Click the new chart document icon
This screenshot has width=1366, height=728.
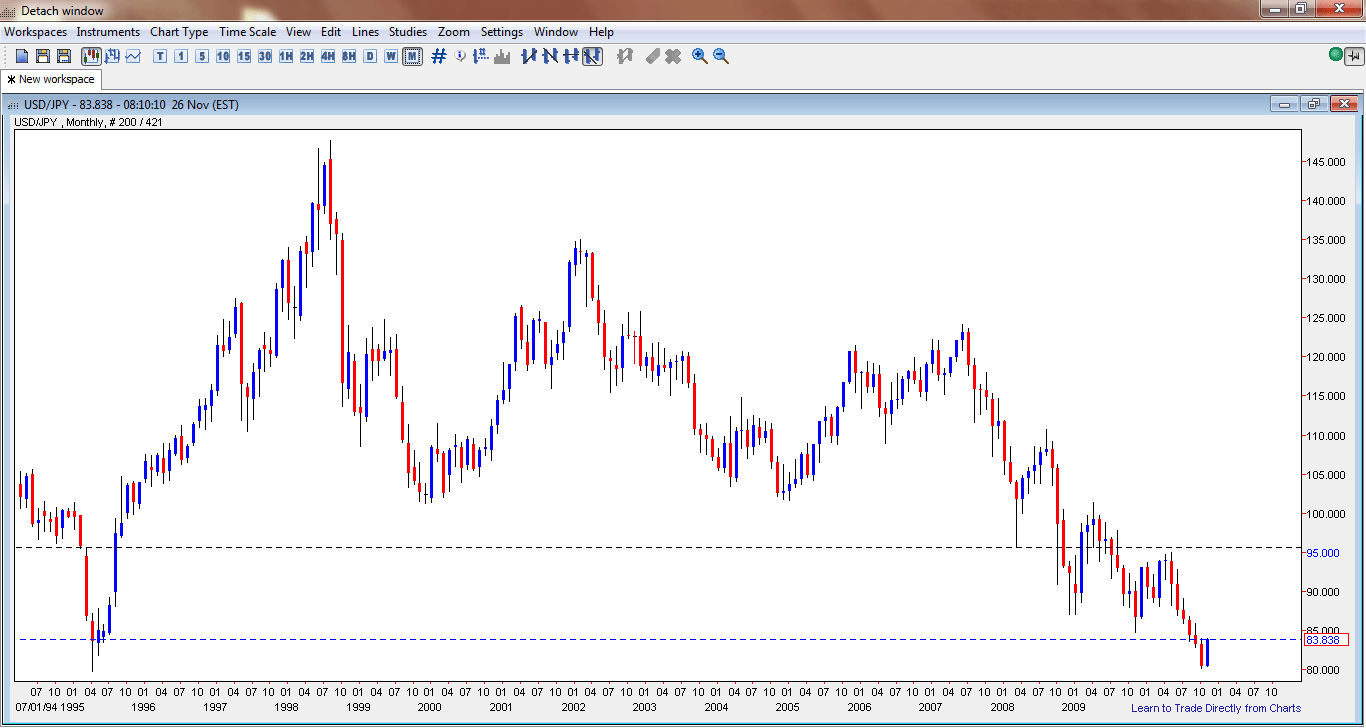(x=21, y=56)
